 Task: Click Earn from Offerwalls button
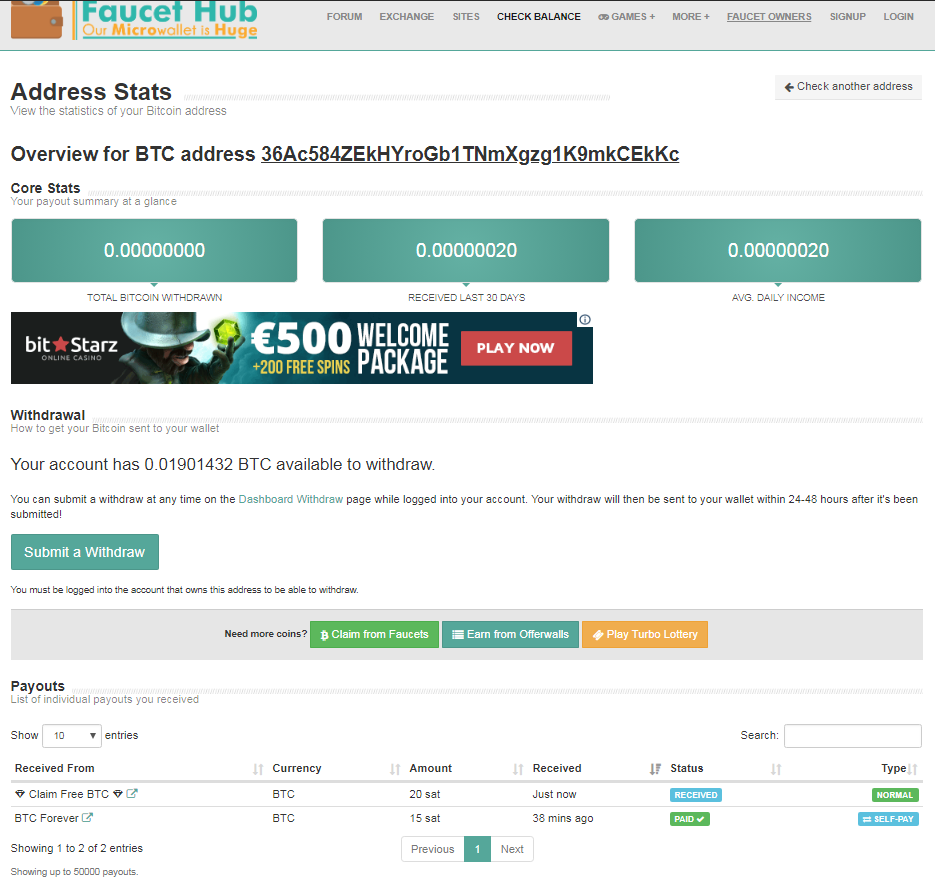tap(510, 634)
